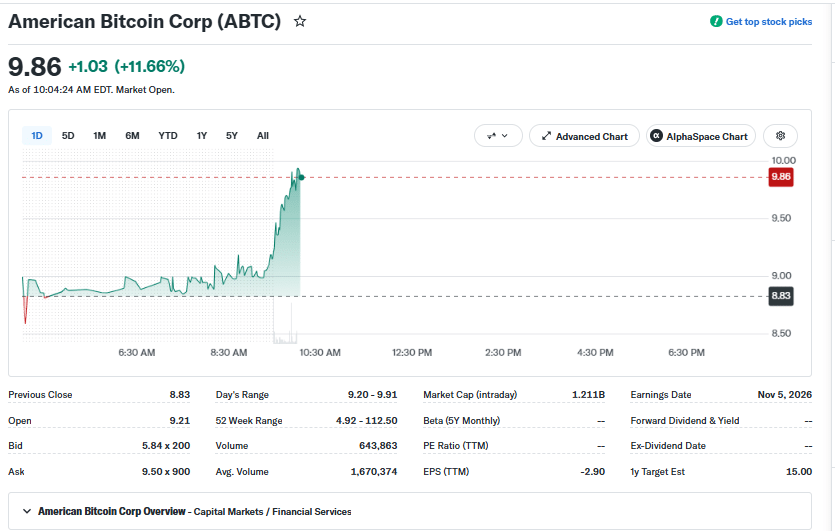The height and width of the screenshot is (531, 835).
Task: Click Avg. Volume value 1,670,374
Action: pyautogui.click(x=374, y=472)
